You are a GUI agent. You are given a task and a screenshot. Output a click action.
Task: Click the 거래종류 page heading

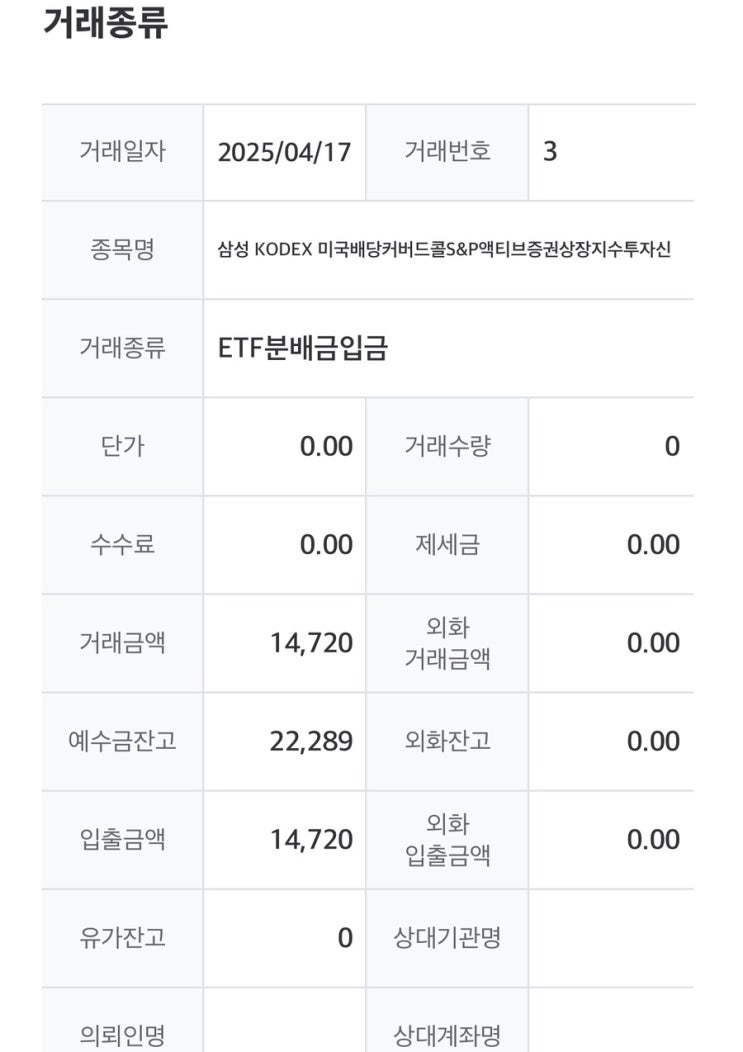click(x=105, y=22)
